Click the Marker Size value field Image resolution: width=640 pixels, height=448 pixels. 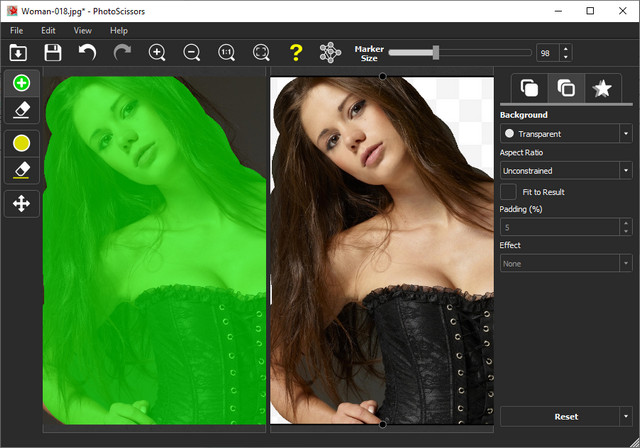click(547, 53)
